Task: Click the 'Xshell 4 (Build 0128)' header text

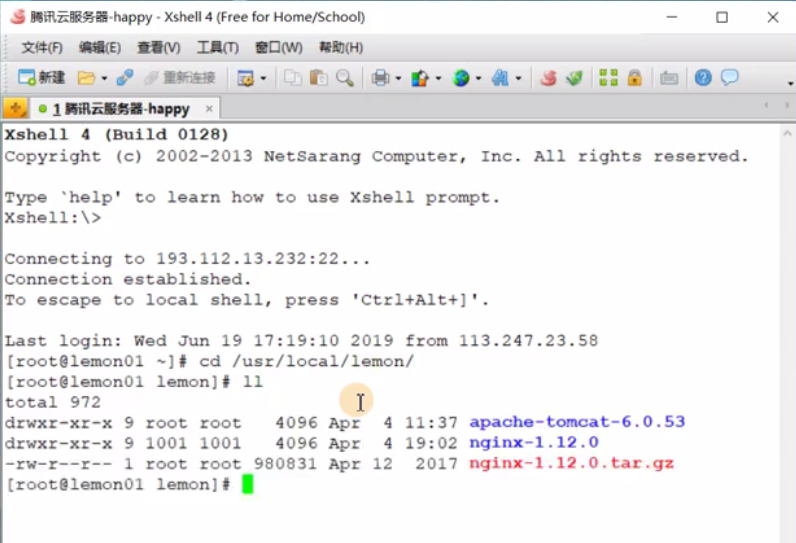Action: click(117, 134)
